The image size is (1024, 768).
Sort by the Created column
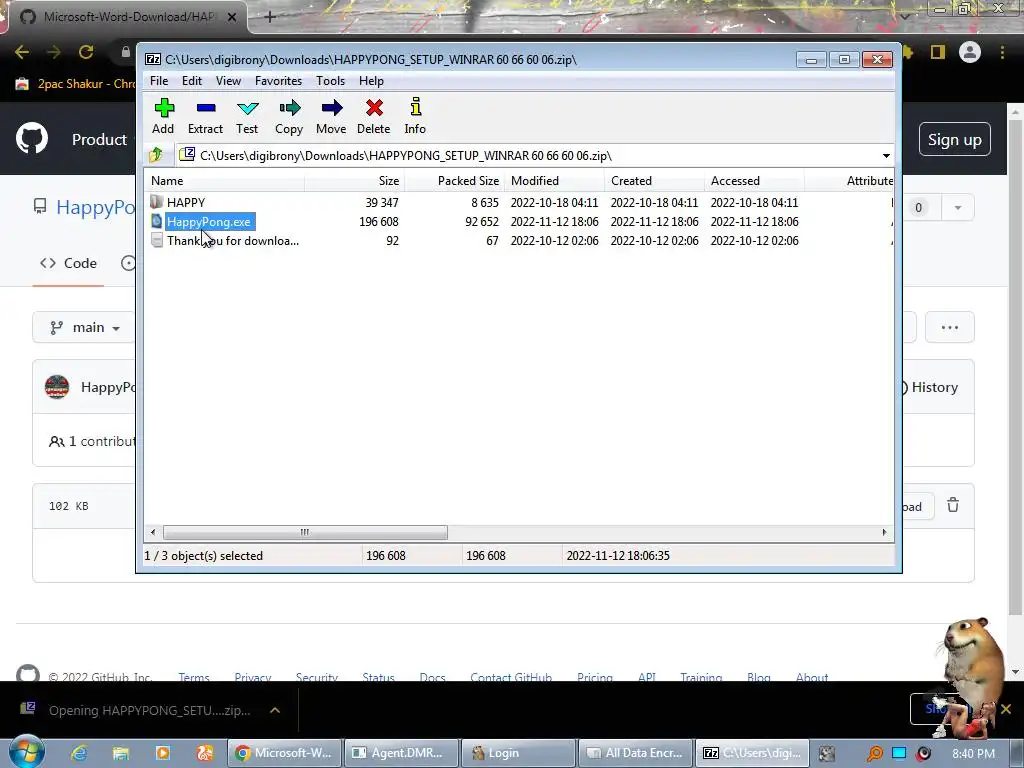pos(654,181)
